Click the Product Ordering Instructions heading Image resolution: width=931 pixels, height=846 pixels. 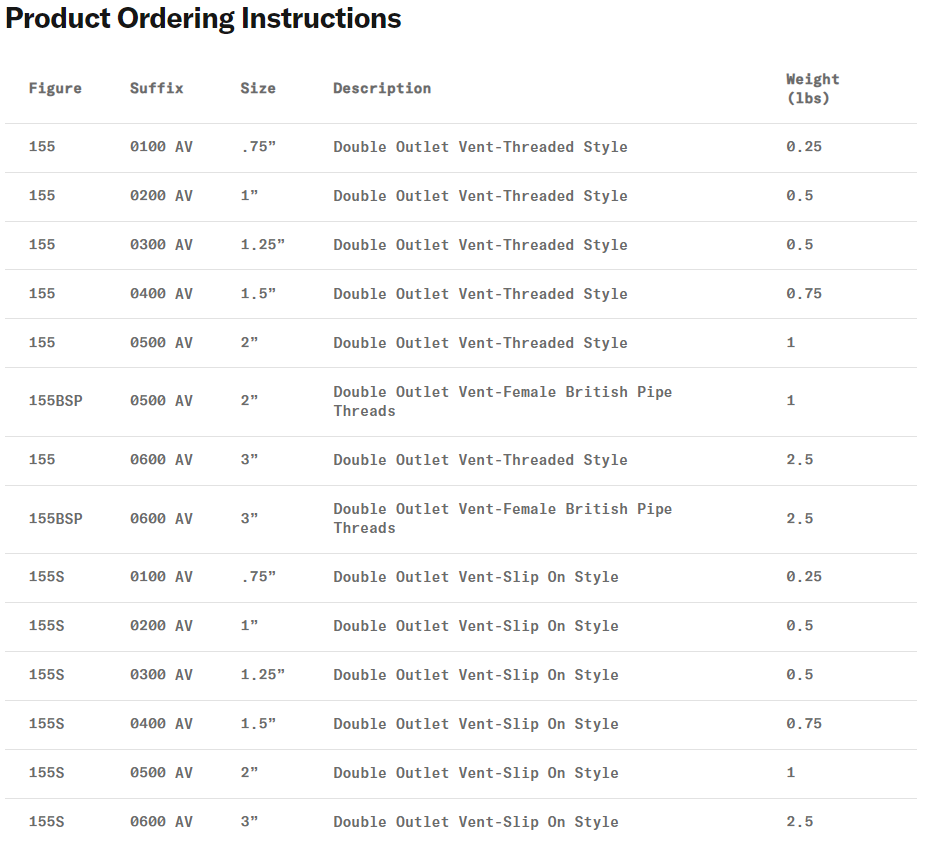click(203, 19)
